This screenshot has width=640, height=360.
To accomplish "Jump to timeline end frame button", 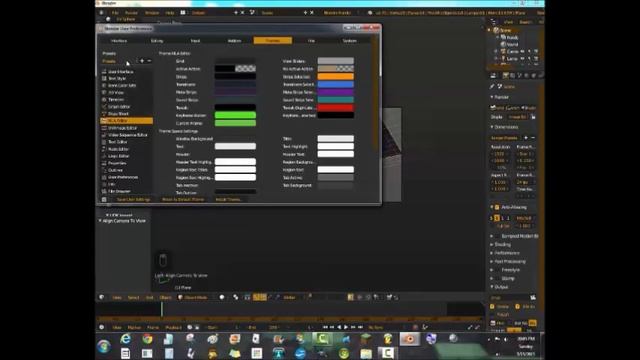I will [x=360, y=327].
